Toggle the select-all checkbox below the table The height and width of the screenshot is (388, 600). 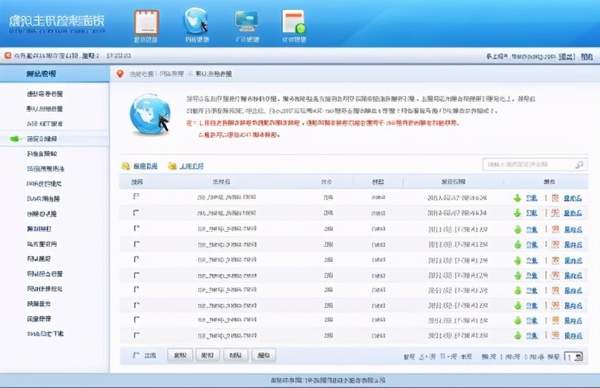pos(136,355)
